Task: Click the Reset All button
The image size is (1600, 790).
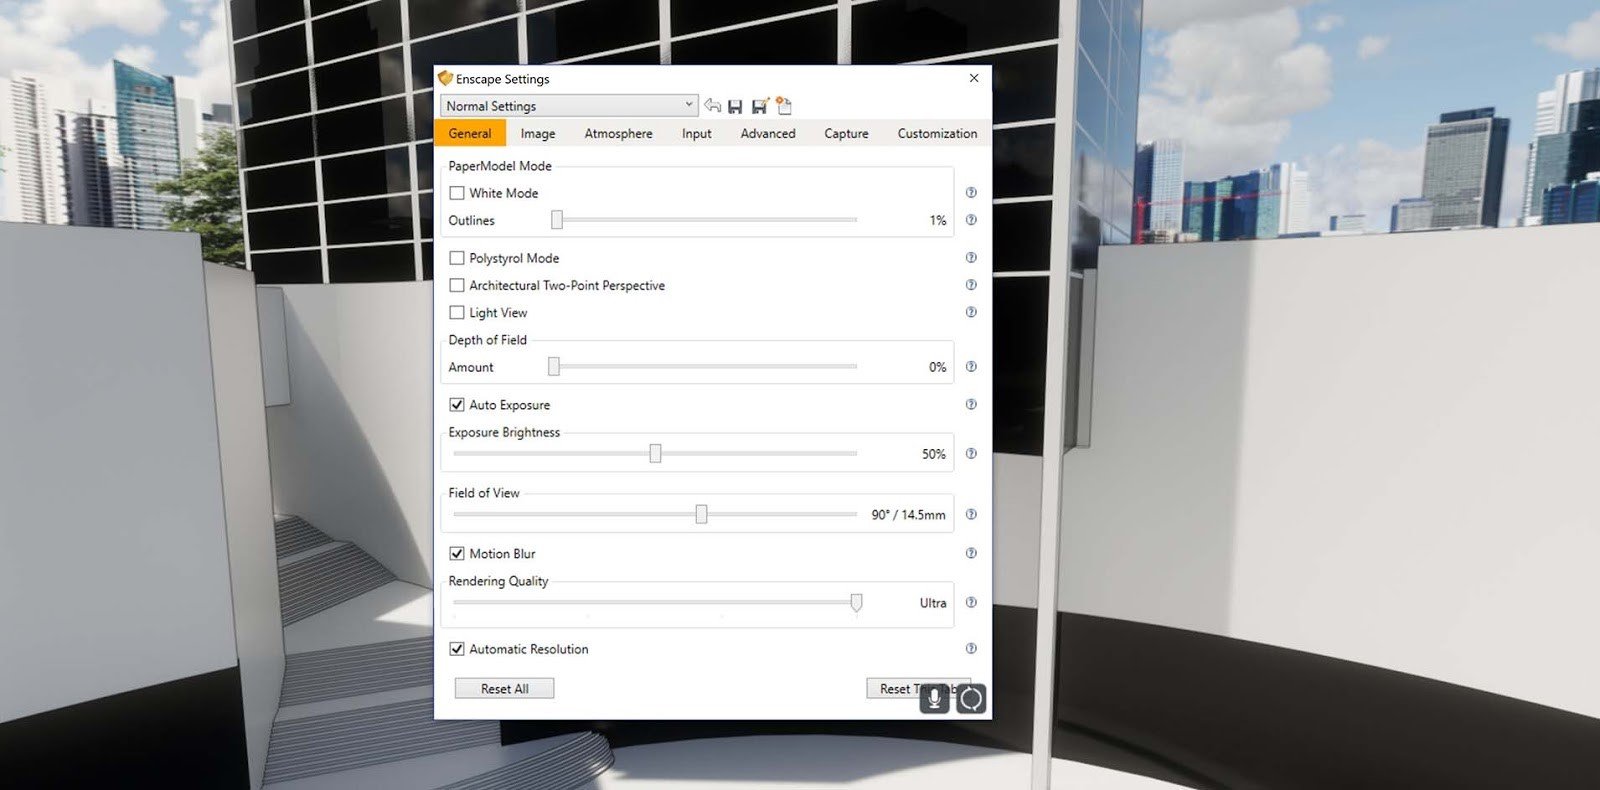Action: point(504,689)
